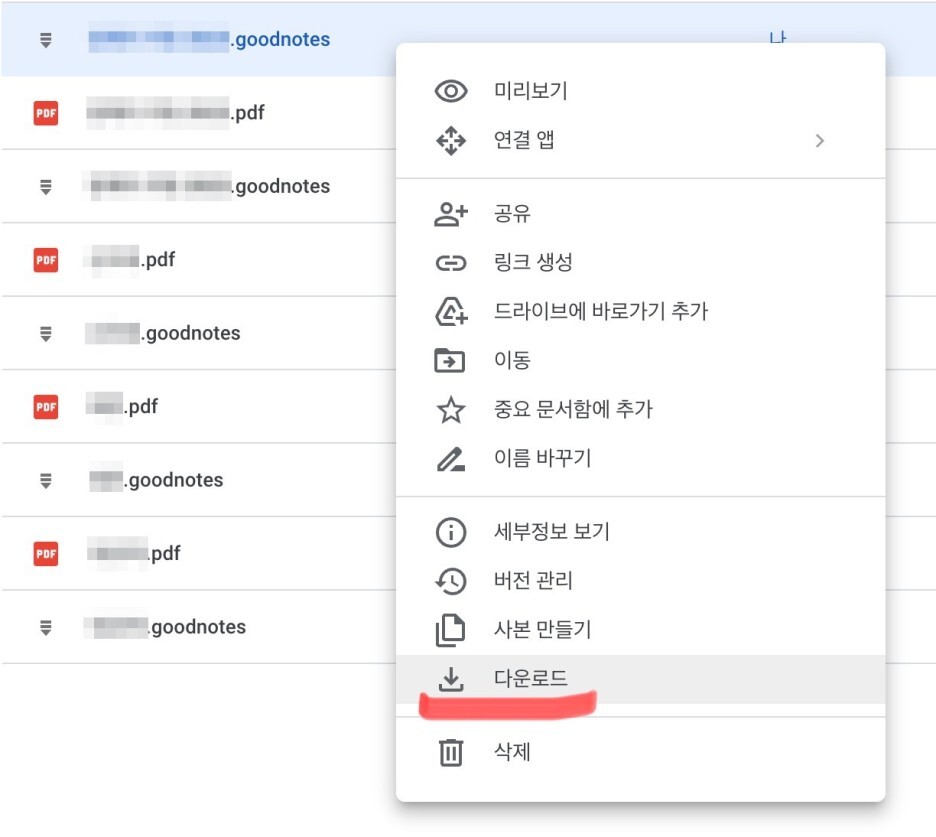This screenshot has height=837, width=936.
Task: Click the red PDF icon of the last .pdf row
Action: point(45,553)
